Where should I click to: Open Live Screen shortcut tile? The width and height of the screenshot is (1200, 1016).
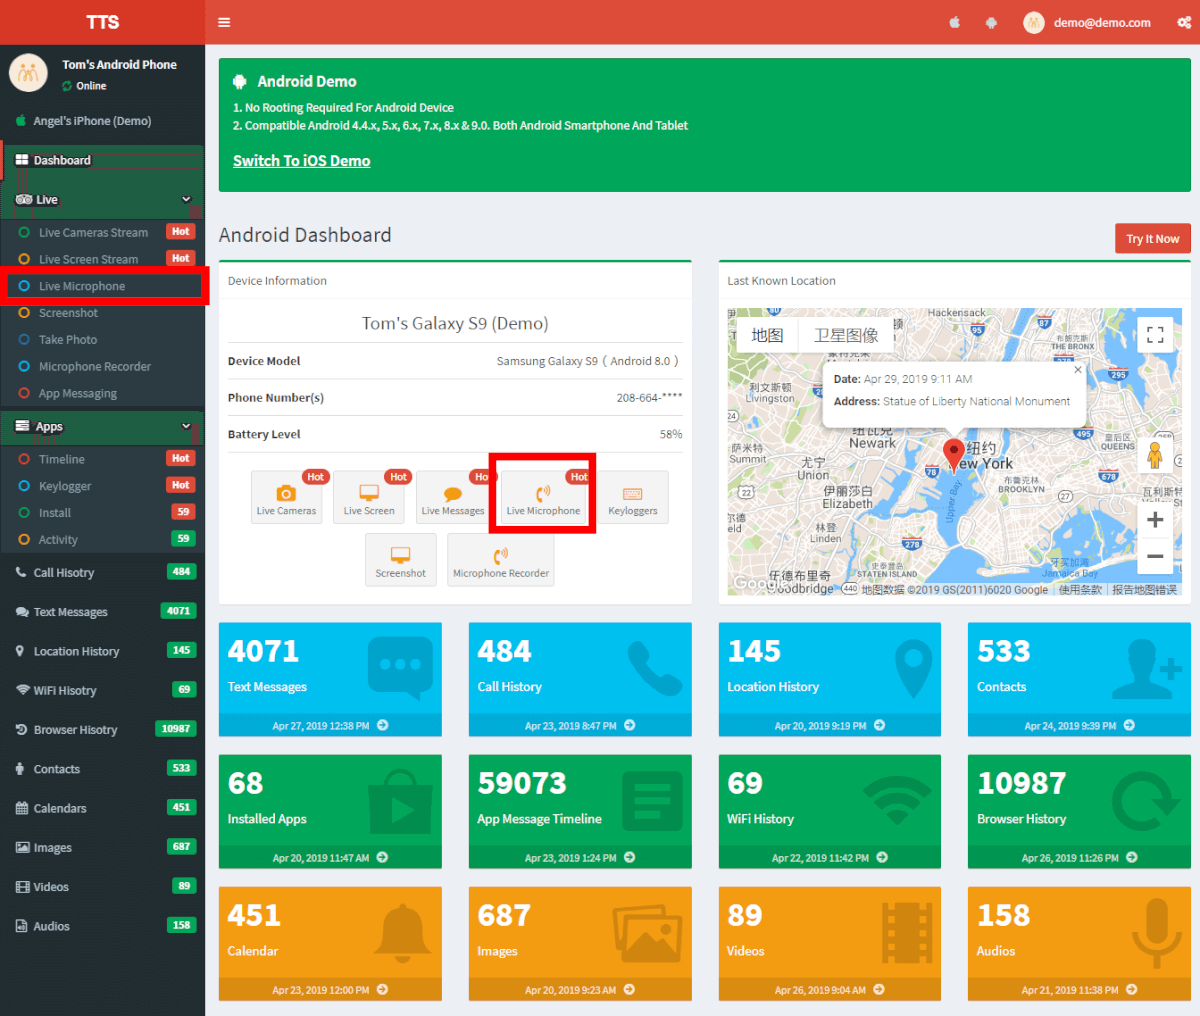point(369,497)
